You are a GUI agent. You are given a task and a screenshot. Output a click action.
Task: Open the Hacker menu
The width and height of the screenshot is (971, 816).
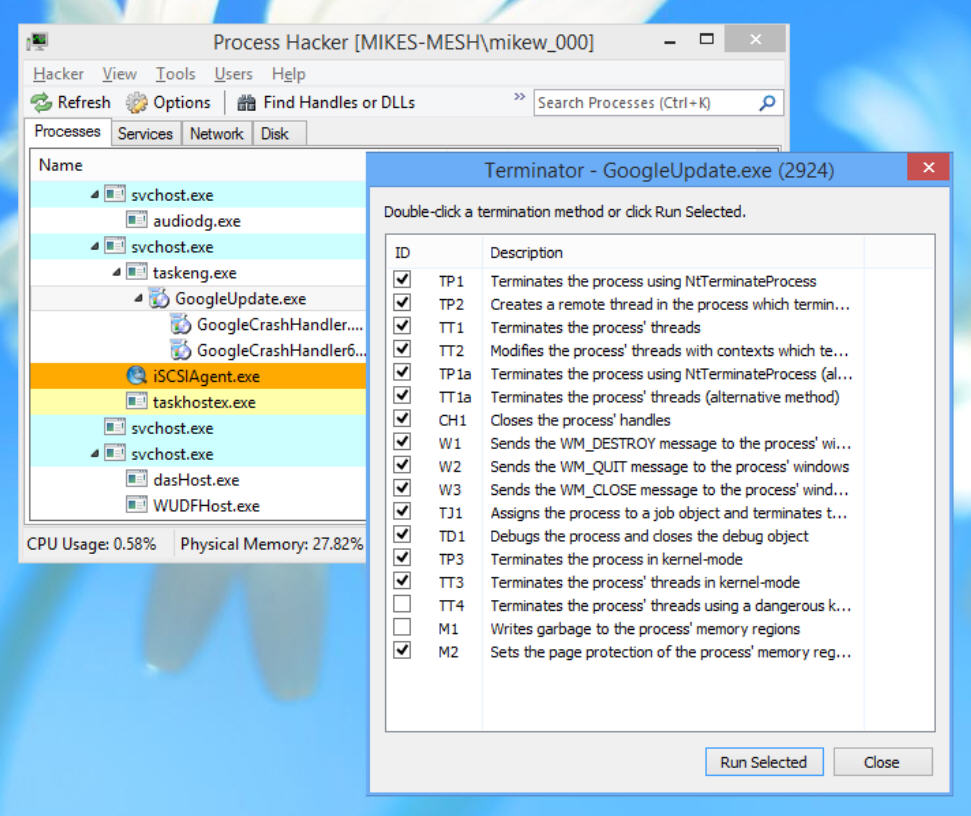[58, 73]
